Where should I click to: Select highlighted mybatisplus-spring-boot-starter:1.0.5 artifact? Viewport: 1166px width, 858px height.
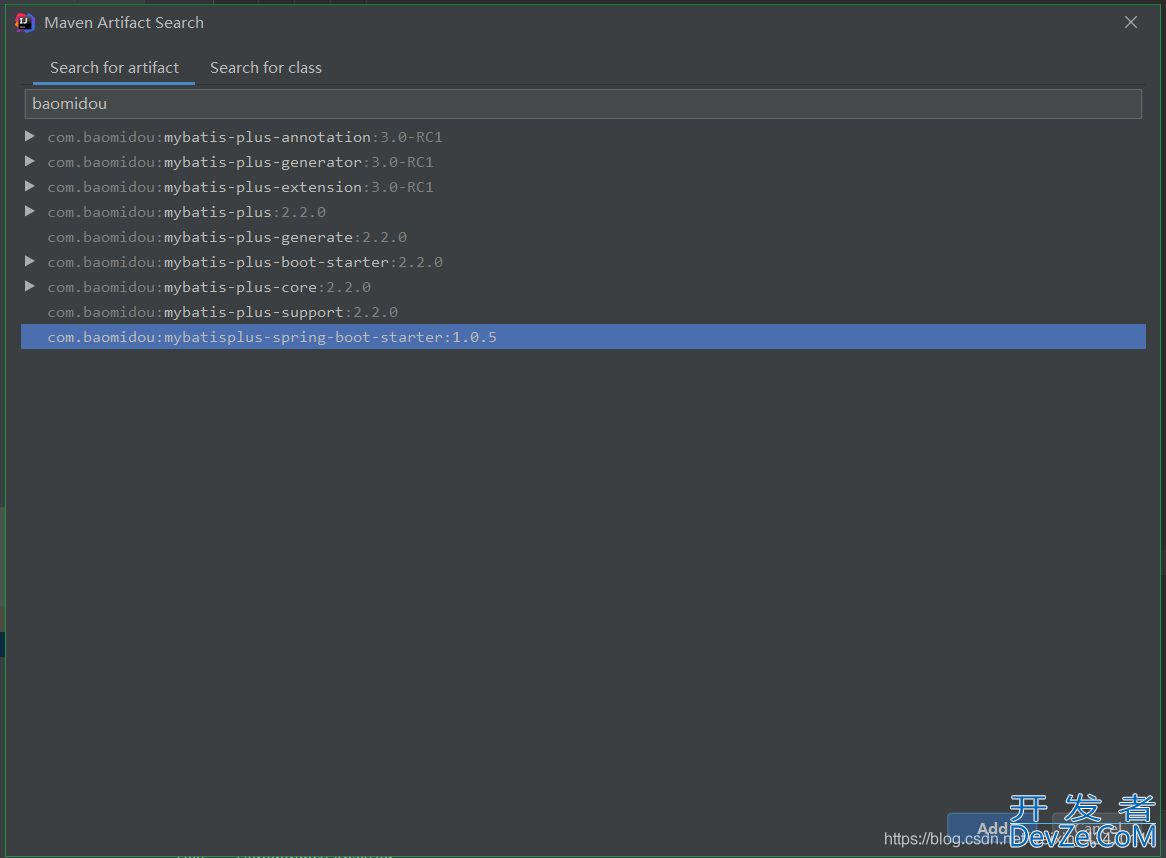coord(583,337)
